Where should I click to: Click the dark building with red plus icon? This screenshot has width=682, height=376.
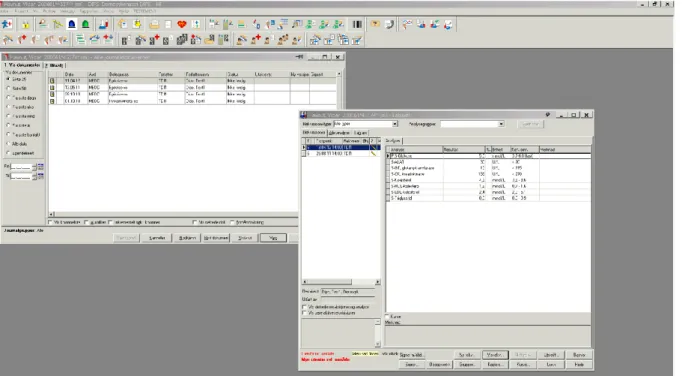pyautogui.click(x=154, y=40)
